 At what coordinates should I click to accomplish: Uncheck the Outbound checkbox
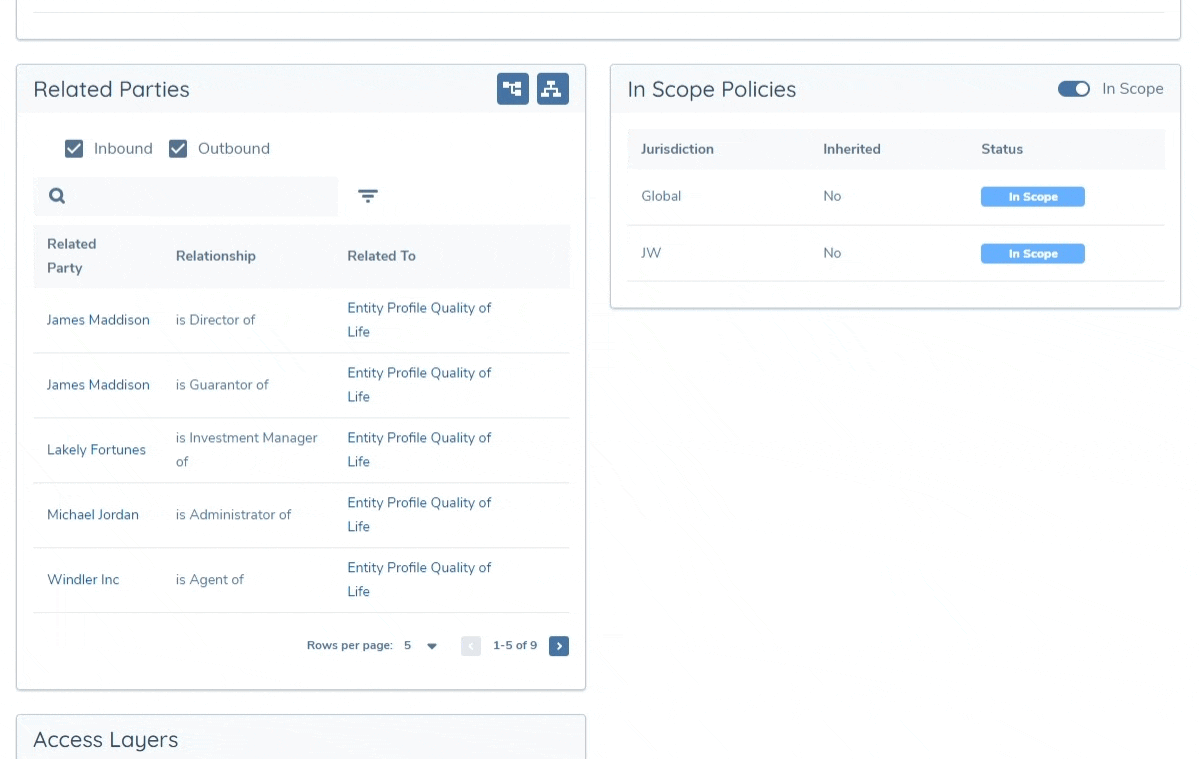coord(178,148)
